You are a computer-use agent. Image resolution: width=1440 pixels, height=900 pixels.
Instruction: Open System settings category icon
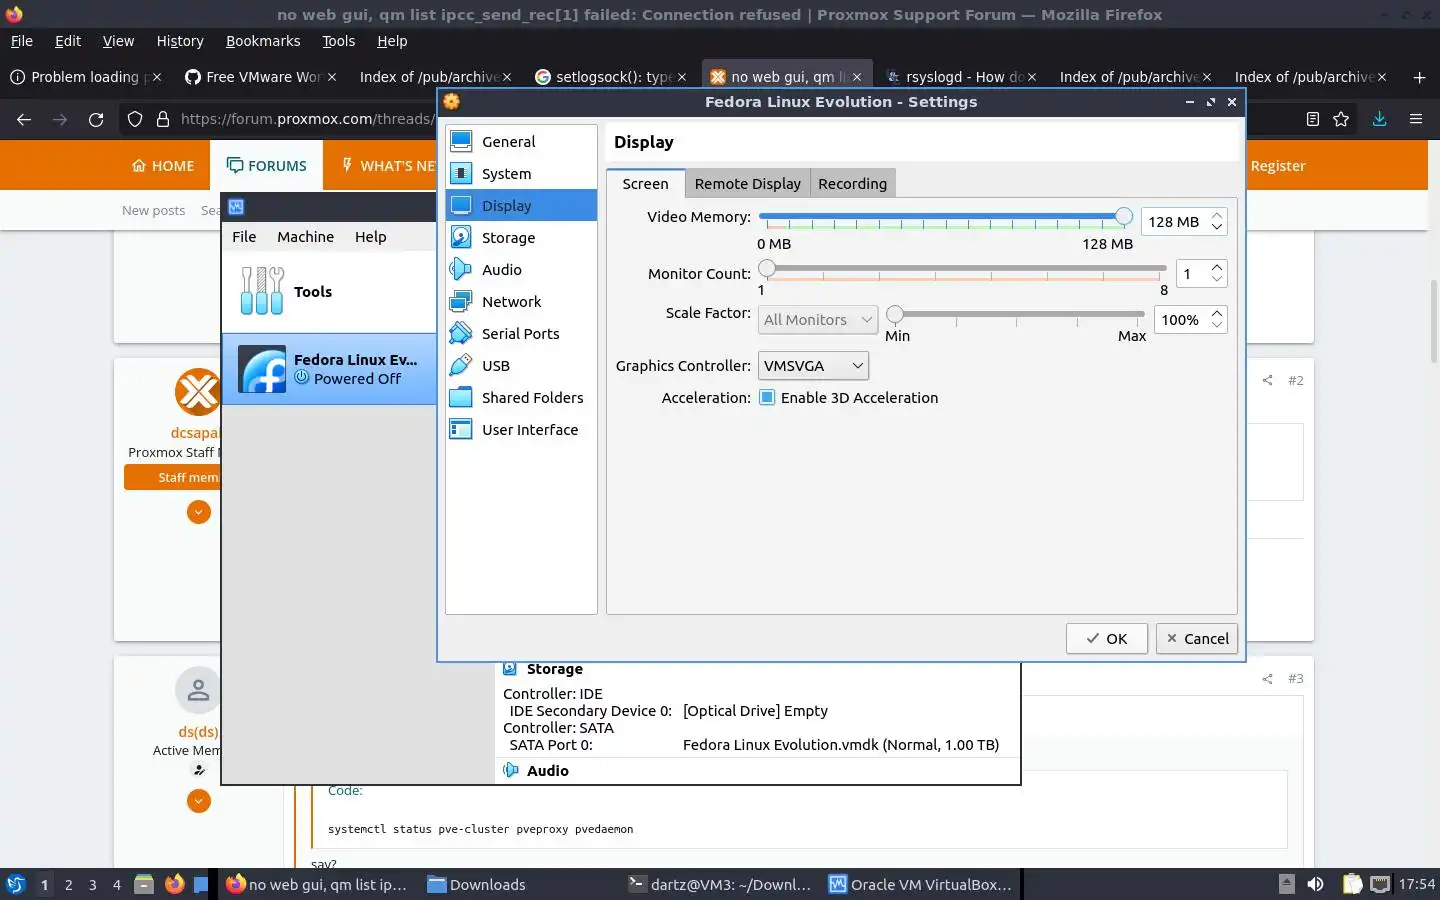coord(461,173)
